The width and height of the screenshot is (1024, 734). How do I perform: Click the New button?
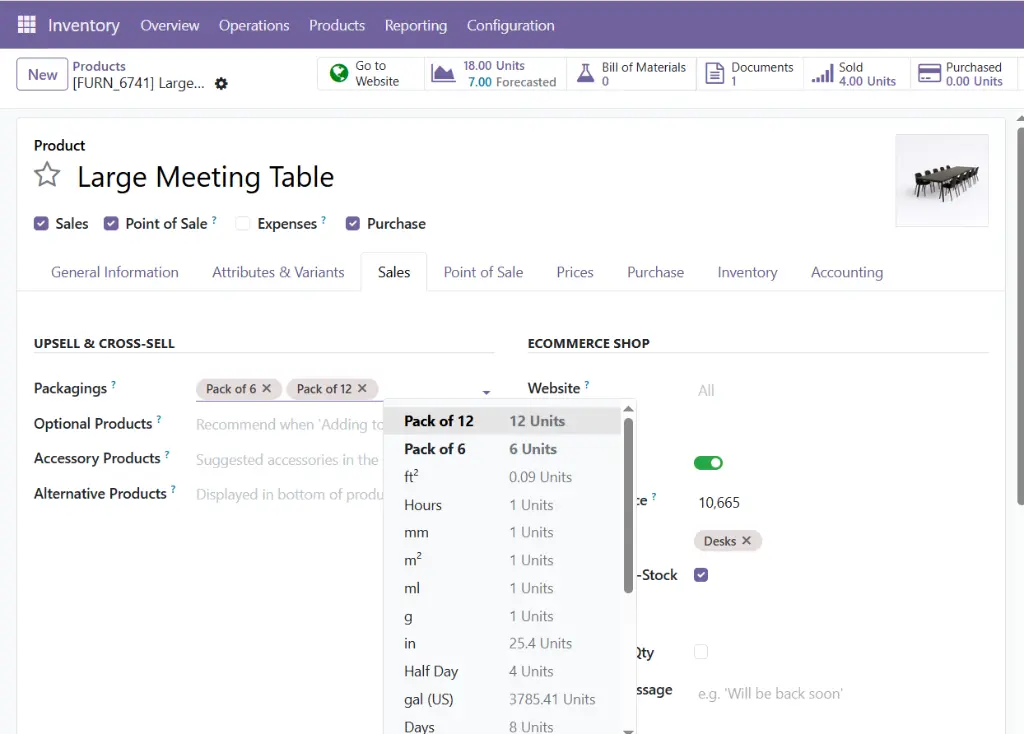[41, 74]
